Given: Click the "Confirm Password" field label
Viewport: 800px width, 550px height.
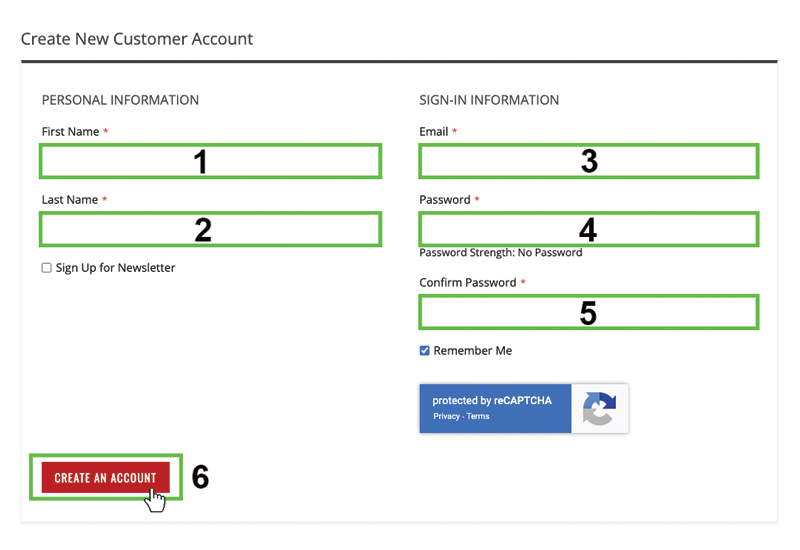Looking at the screenshot, I should tap(467, 283).
